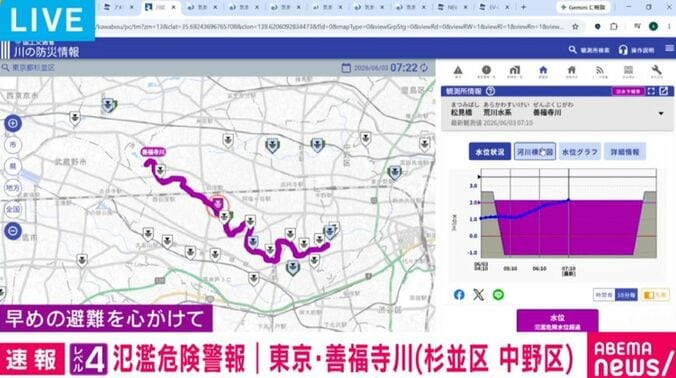
Task: Click the 川の防災情報 site title
Action: click(x=47, y=52)
